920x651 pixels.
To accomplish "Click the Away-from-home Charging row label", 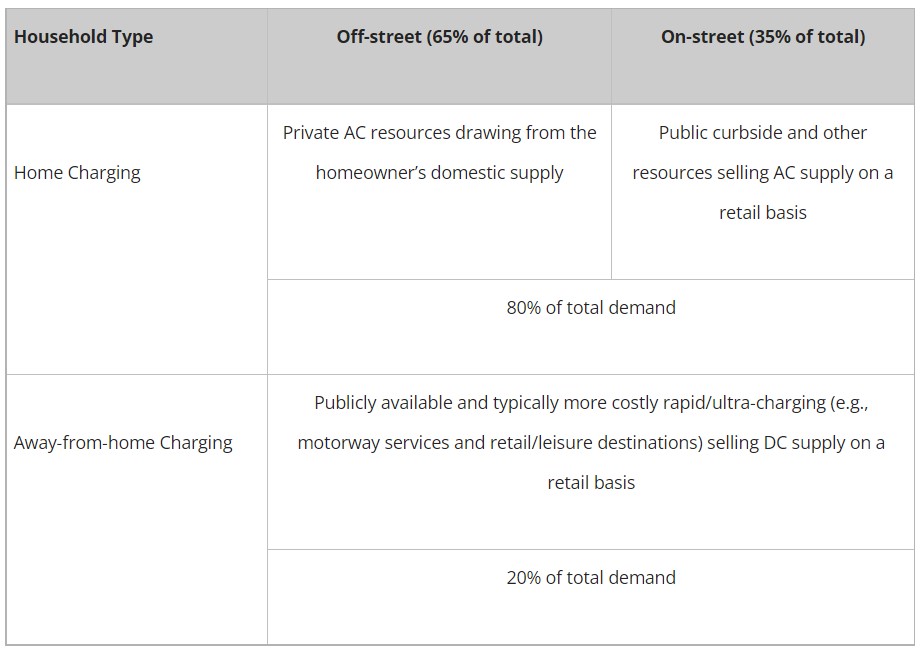I will [123, 443].
